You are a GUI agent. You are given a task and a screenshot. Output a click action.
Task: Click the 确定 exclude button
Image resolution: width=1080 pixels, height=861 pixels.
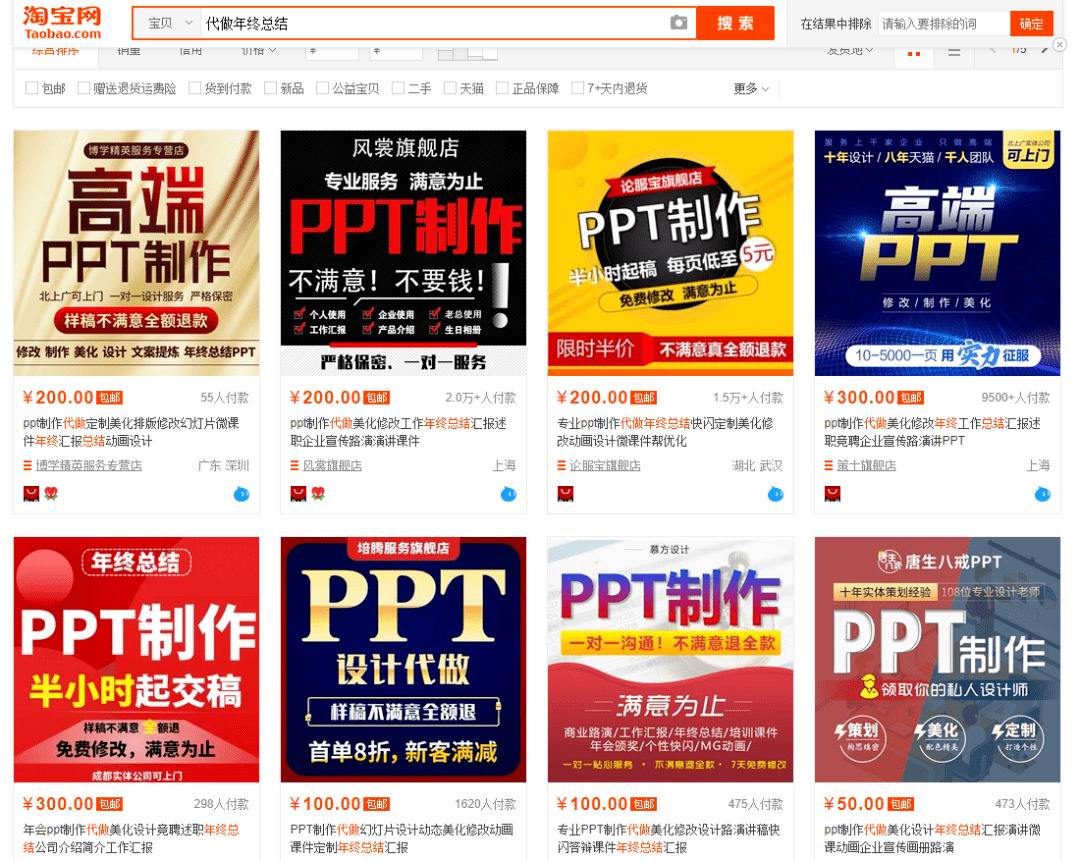[x=1031, y=23]
